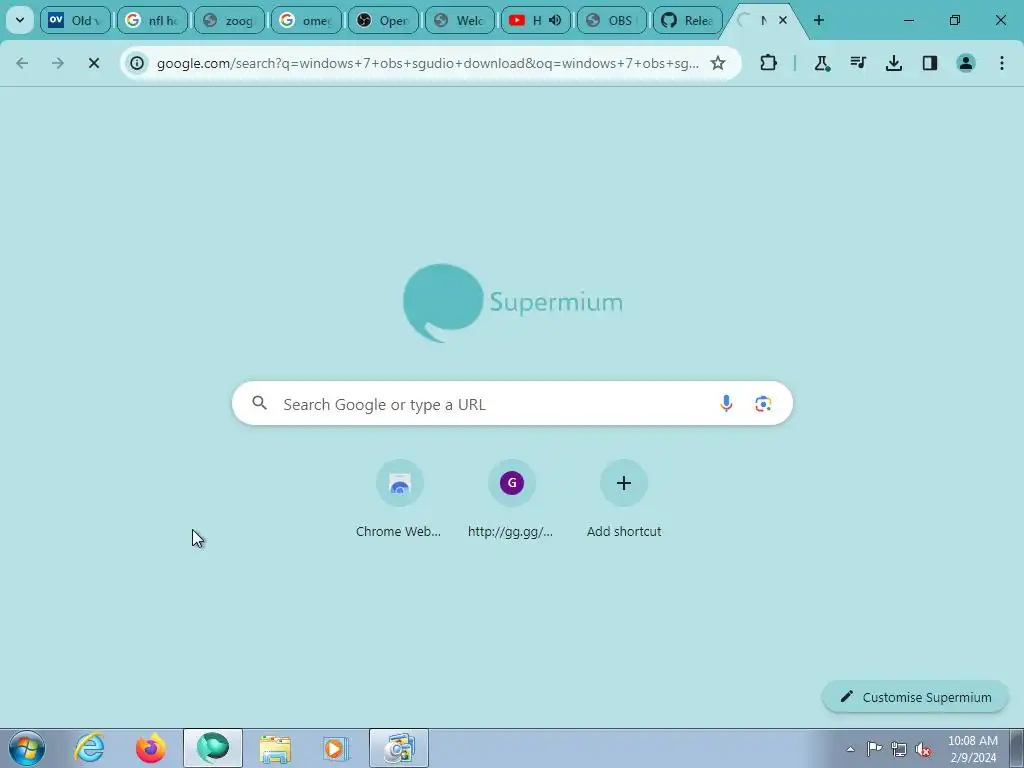
Task: Switch to the "Welc" tab
Action: point(460,20)
